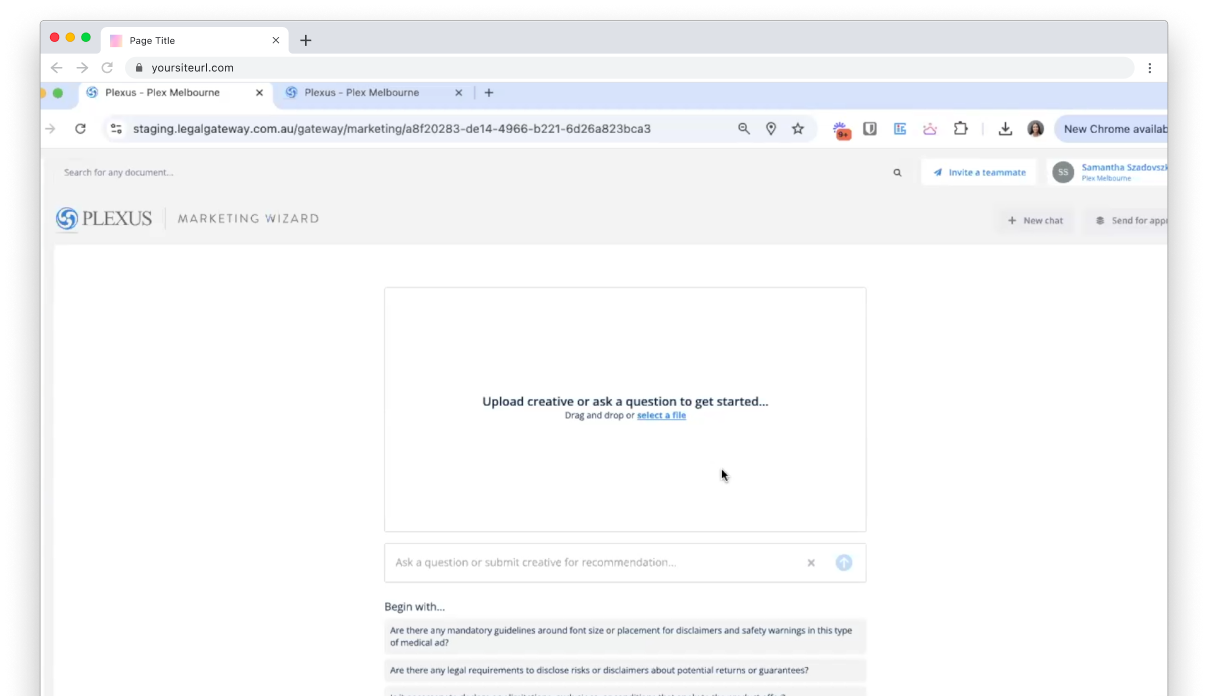
Task: Open Chrome downloads icon
Action: coord(1005,129)
